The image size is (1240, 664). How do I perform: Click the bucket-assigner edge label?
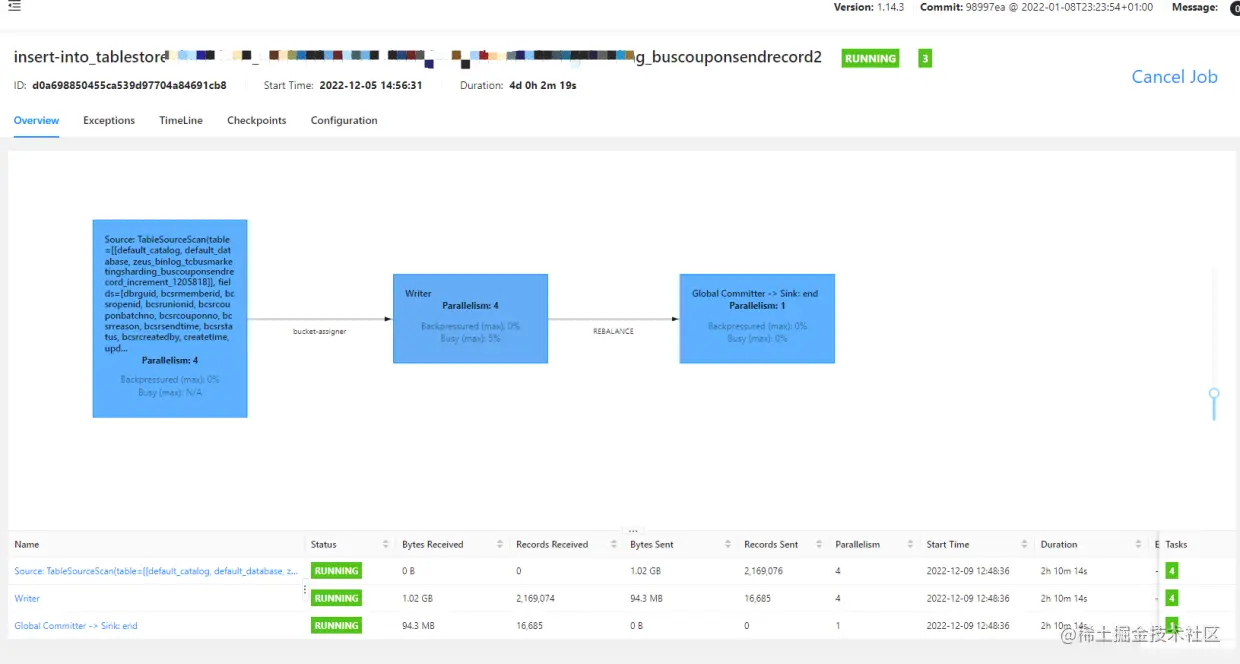click(319, 331)
